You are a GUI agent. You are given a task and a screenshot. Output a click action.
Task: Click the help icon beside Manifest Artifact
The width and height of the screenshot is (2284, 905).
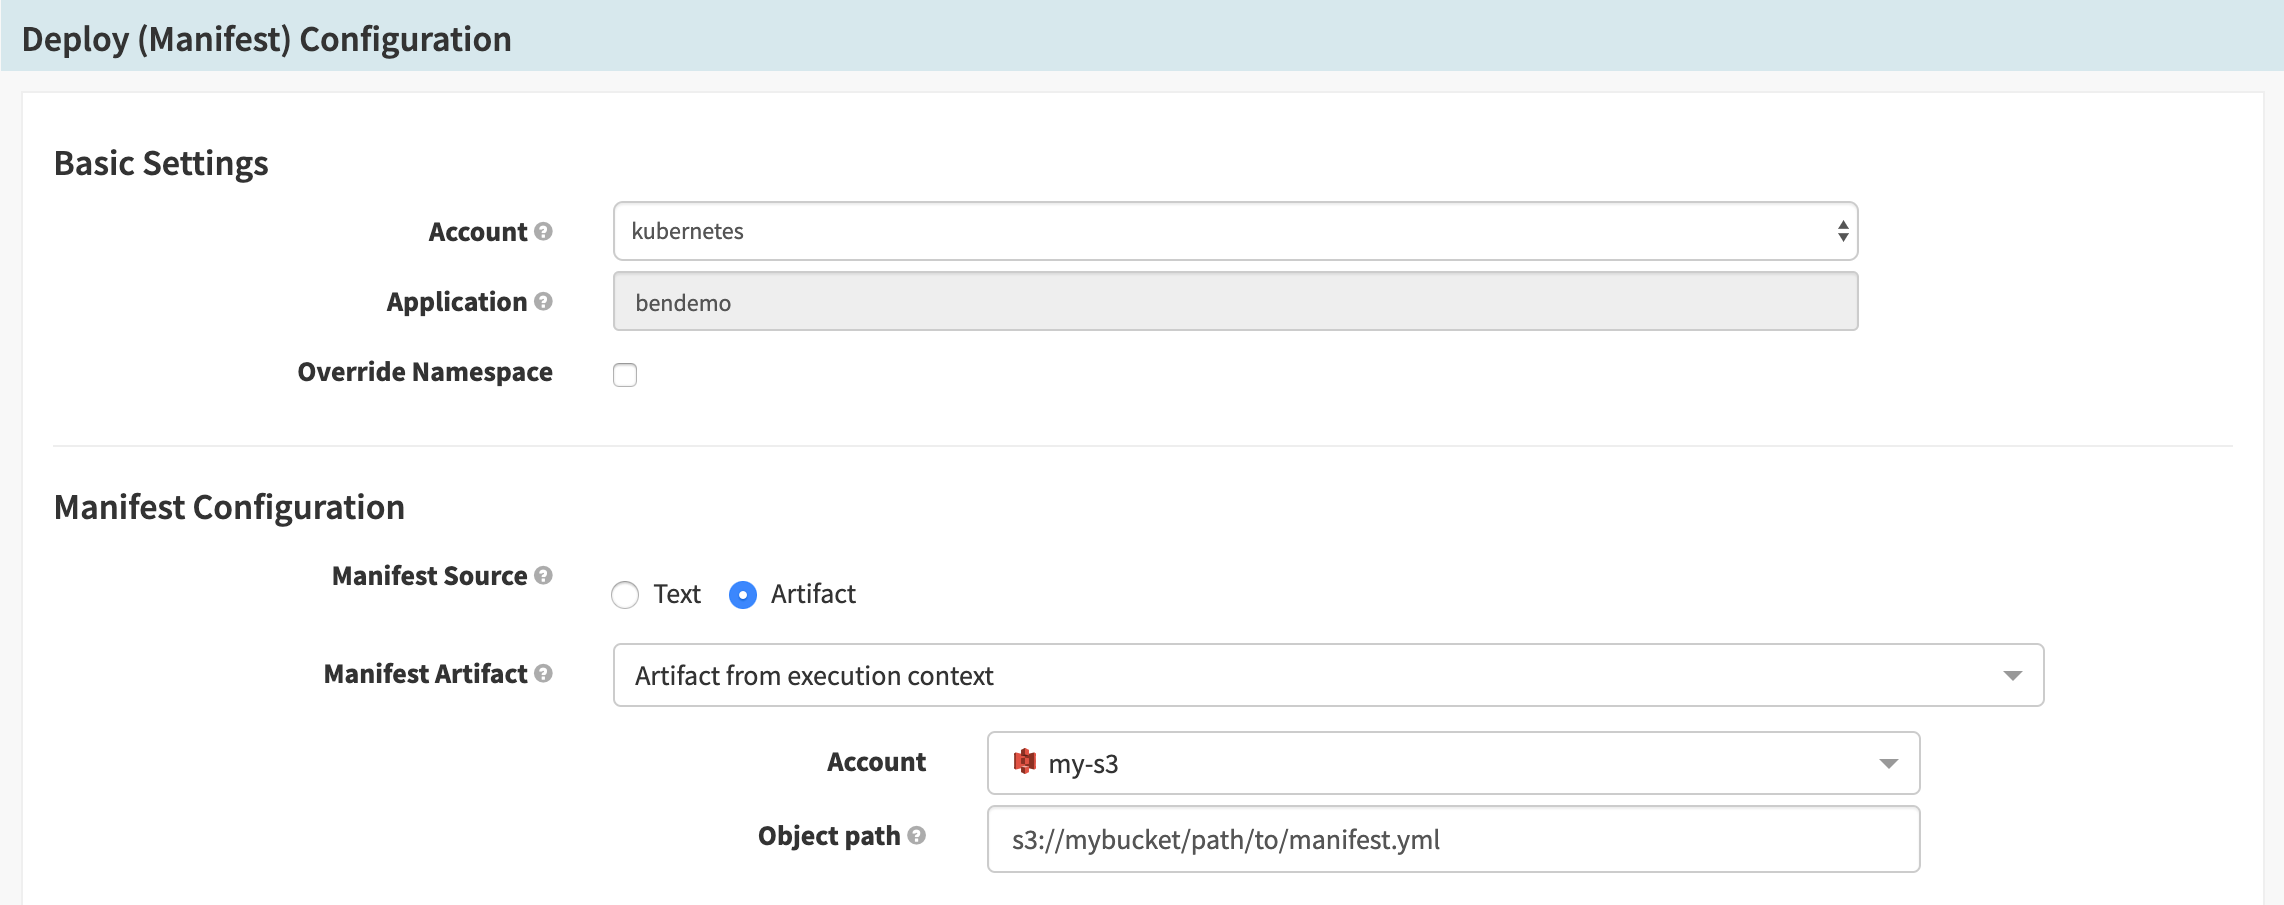click(x=544, y=674)
